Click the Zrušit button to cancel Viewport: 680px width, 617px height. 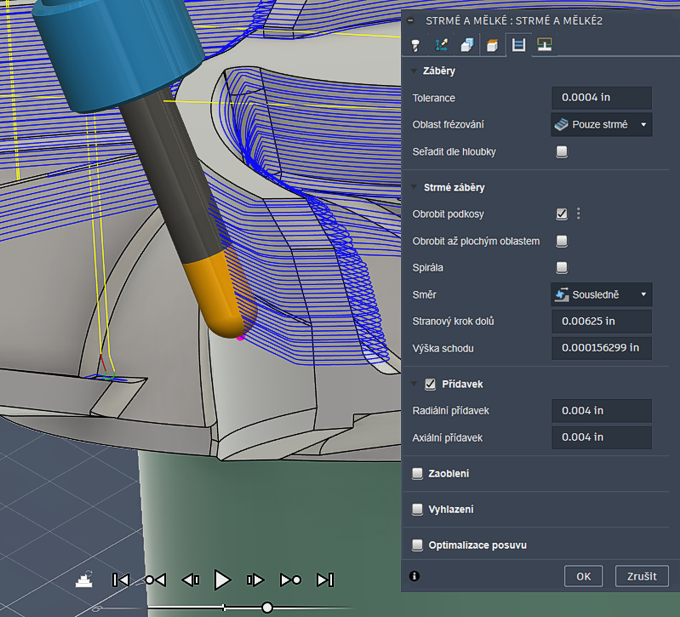pos(642,576)
